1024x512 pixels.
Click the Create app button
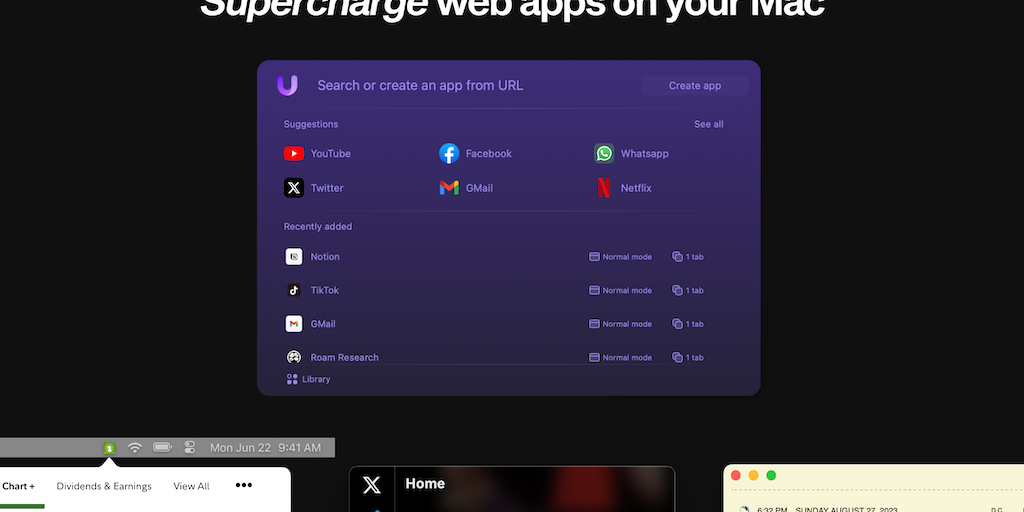(695, 86)
